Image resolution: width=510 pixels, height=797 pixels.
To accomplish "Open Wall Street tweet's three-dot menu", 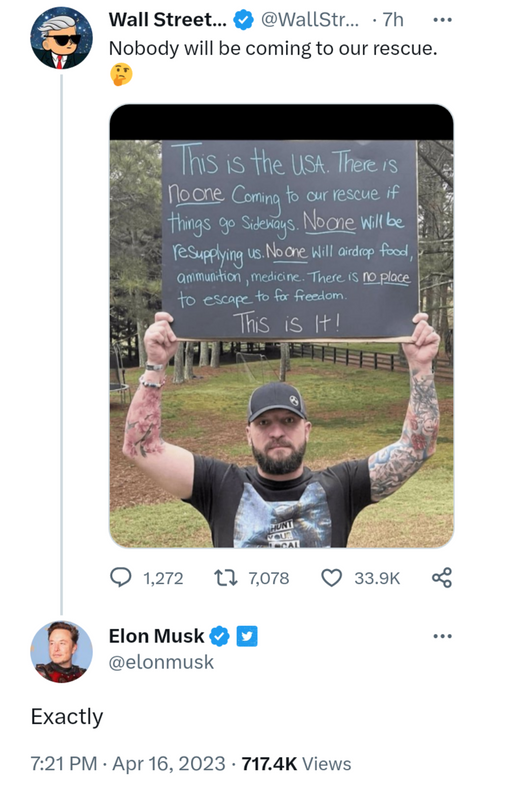I will 442,20.
